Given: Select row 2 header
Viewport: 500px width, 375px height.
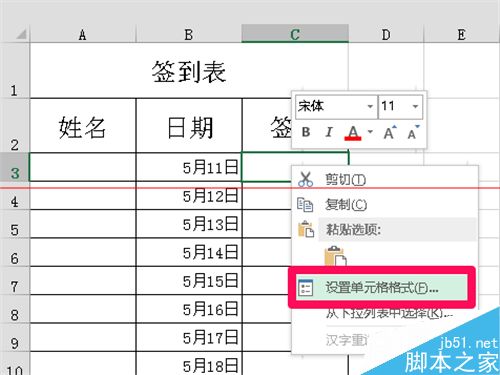Looking at the screenshot, I should pos(14,125).
